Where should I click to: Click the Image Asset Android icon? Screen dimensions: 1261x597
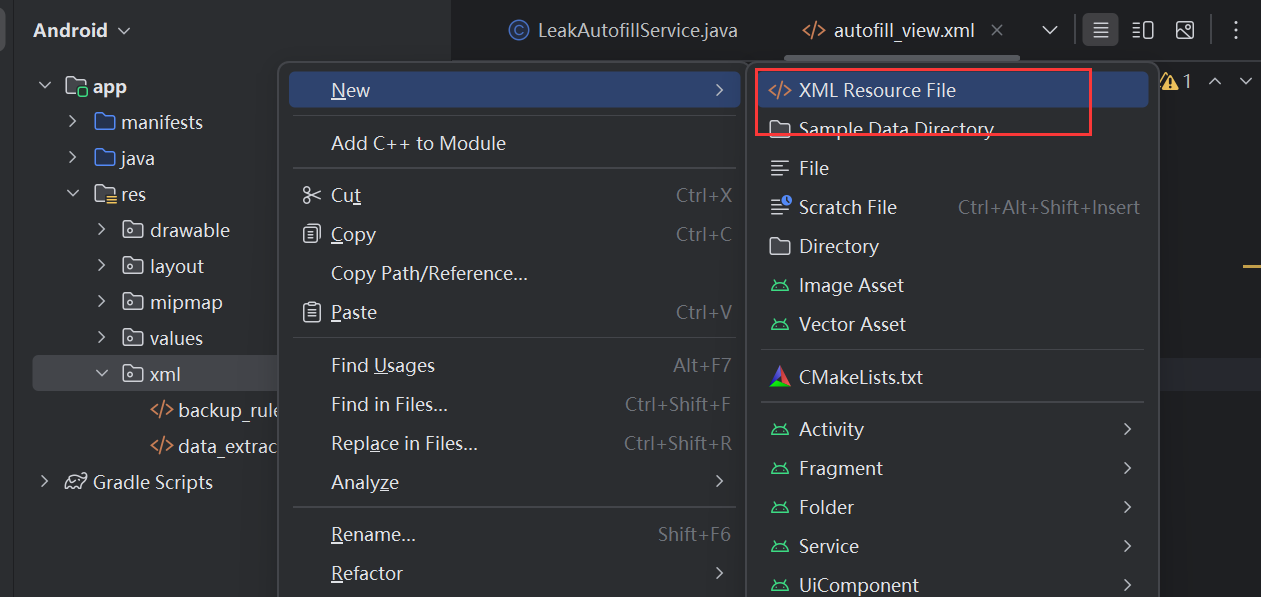click(x=780, y=285)
